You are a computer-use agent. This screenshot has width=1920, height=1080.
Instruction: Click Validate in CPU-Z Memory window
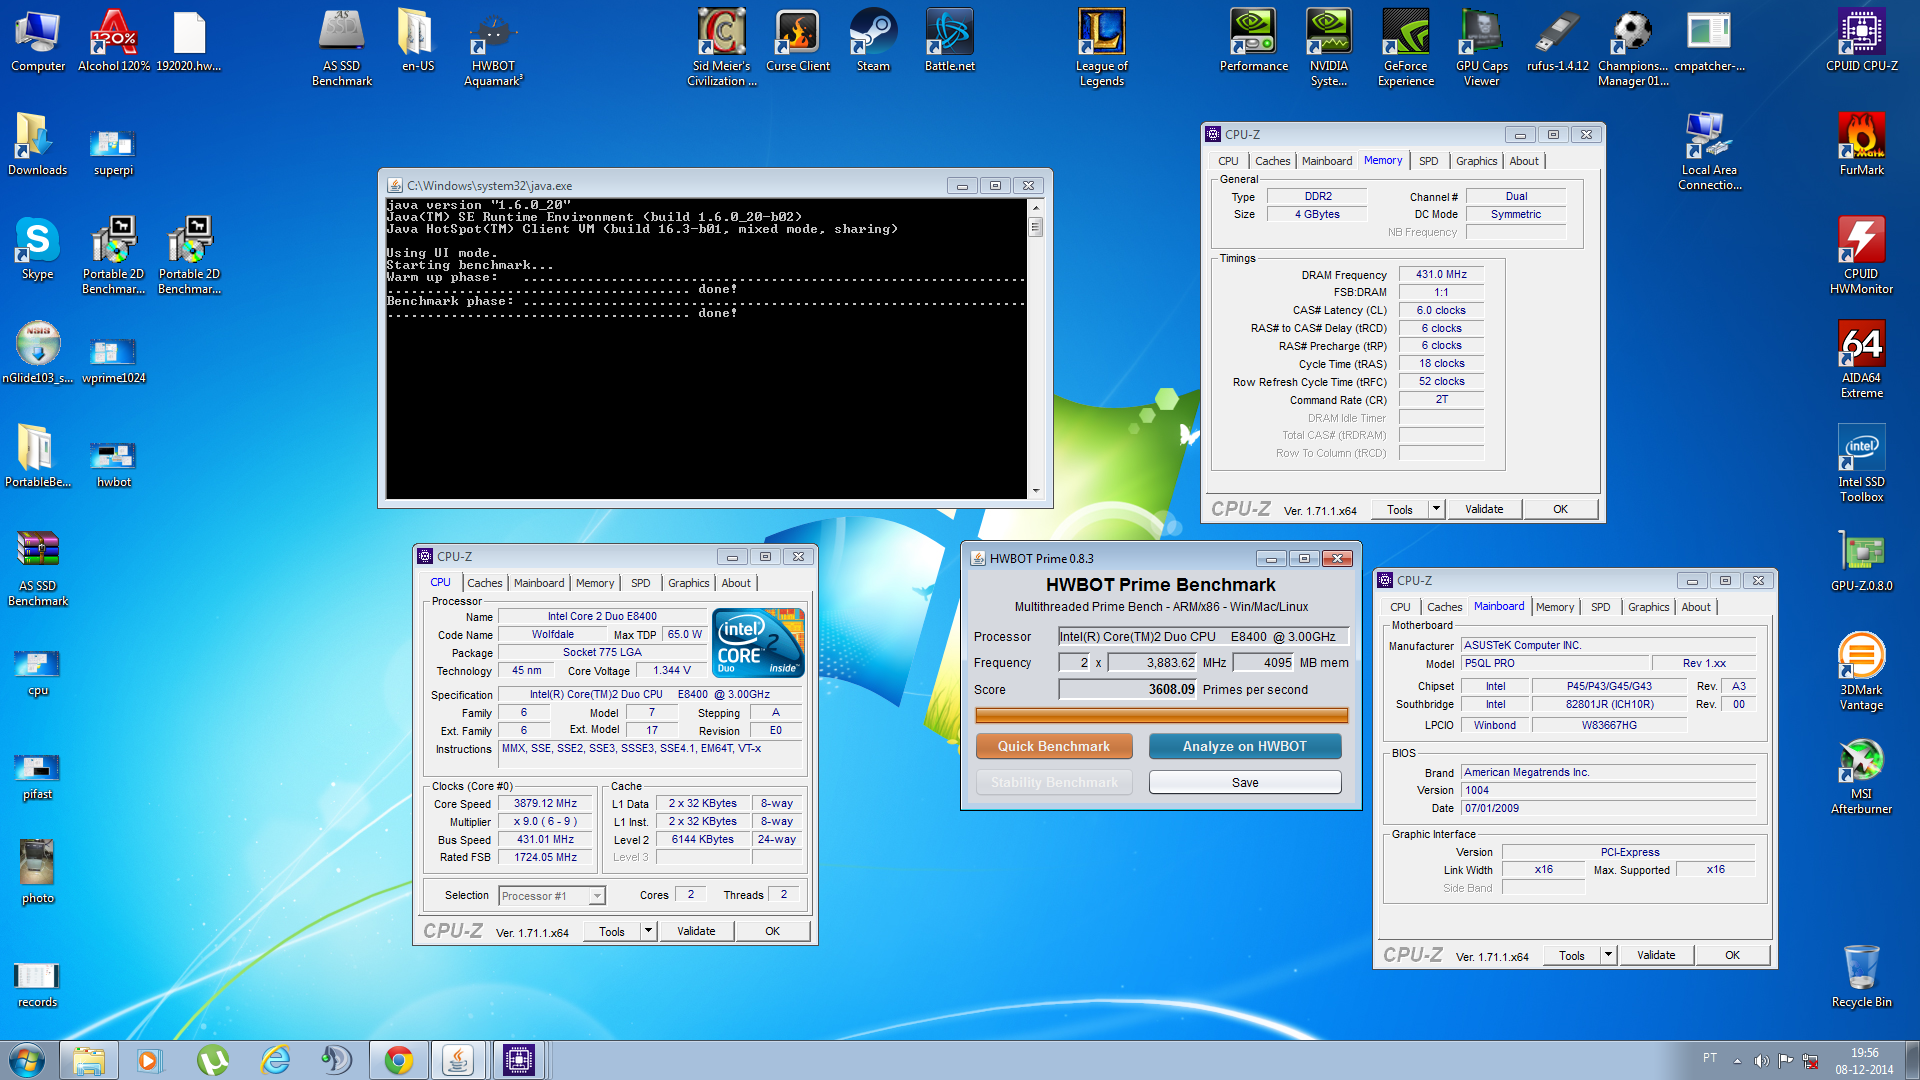click(1484, 509)
